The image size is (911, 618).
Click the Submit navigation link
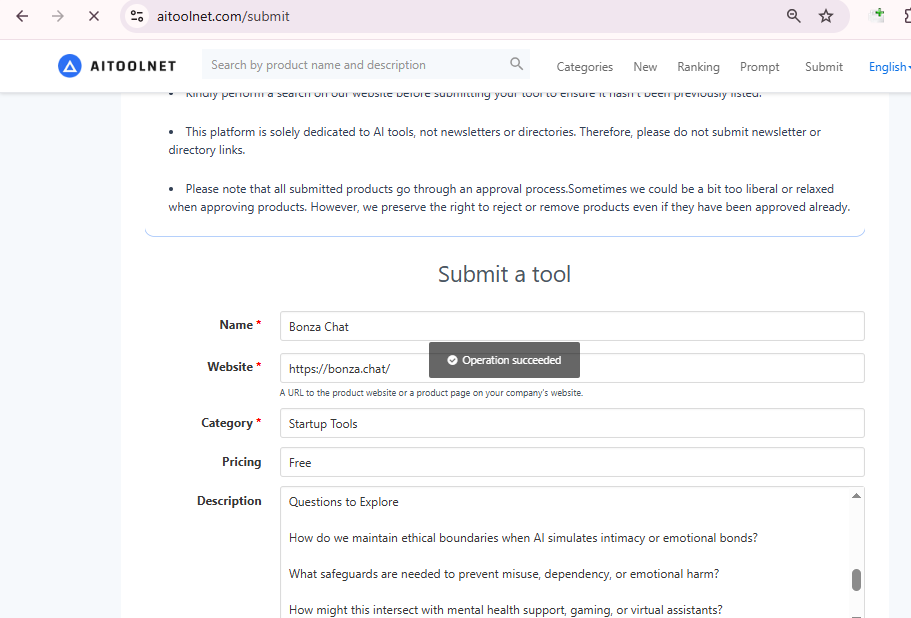point(823,67)
